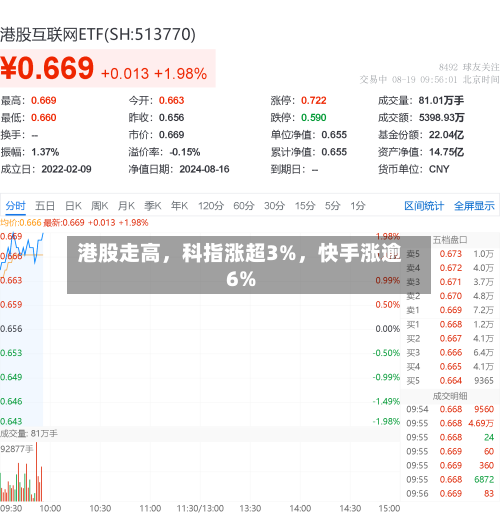Viewport: 500px width, 531px height.
Task: Switch to the 分时 chart tab
Action: (x=16, y=206)
